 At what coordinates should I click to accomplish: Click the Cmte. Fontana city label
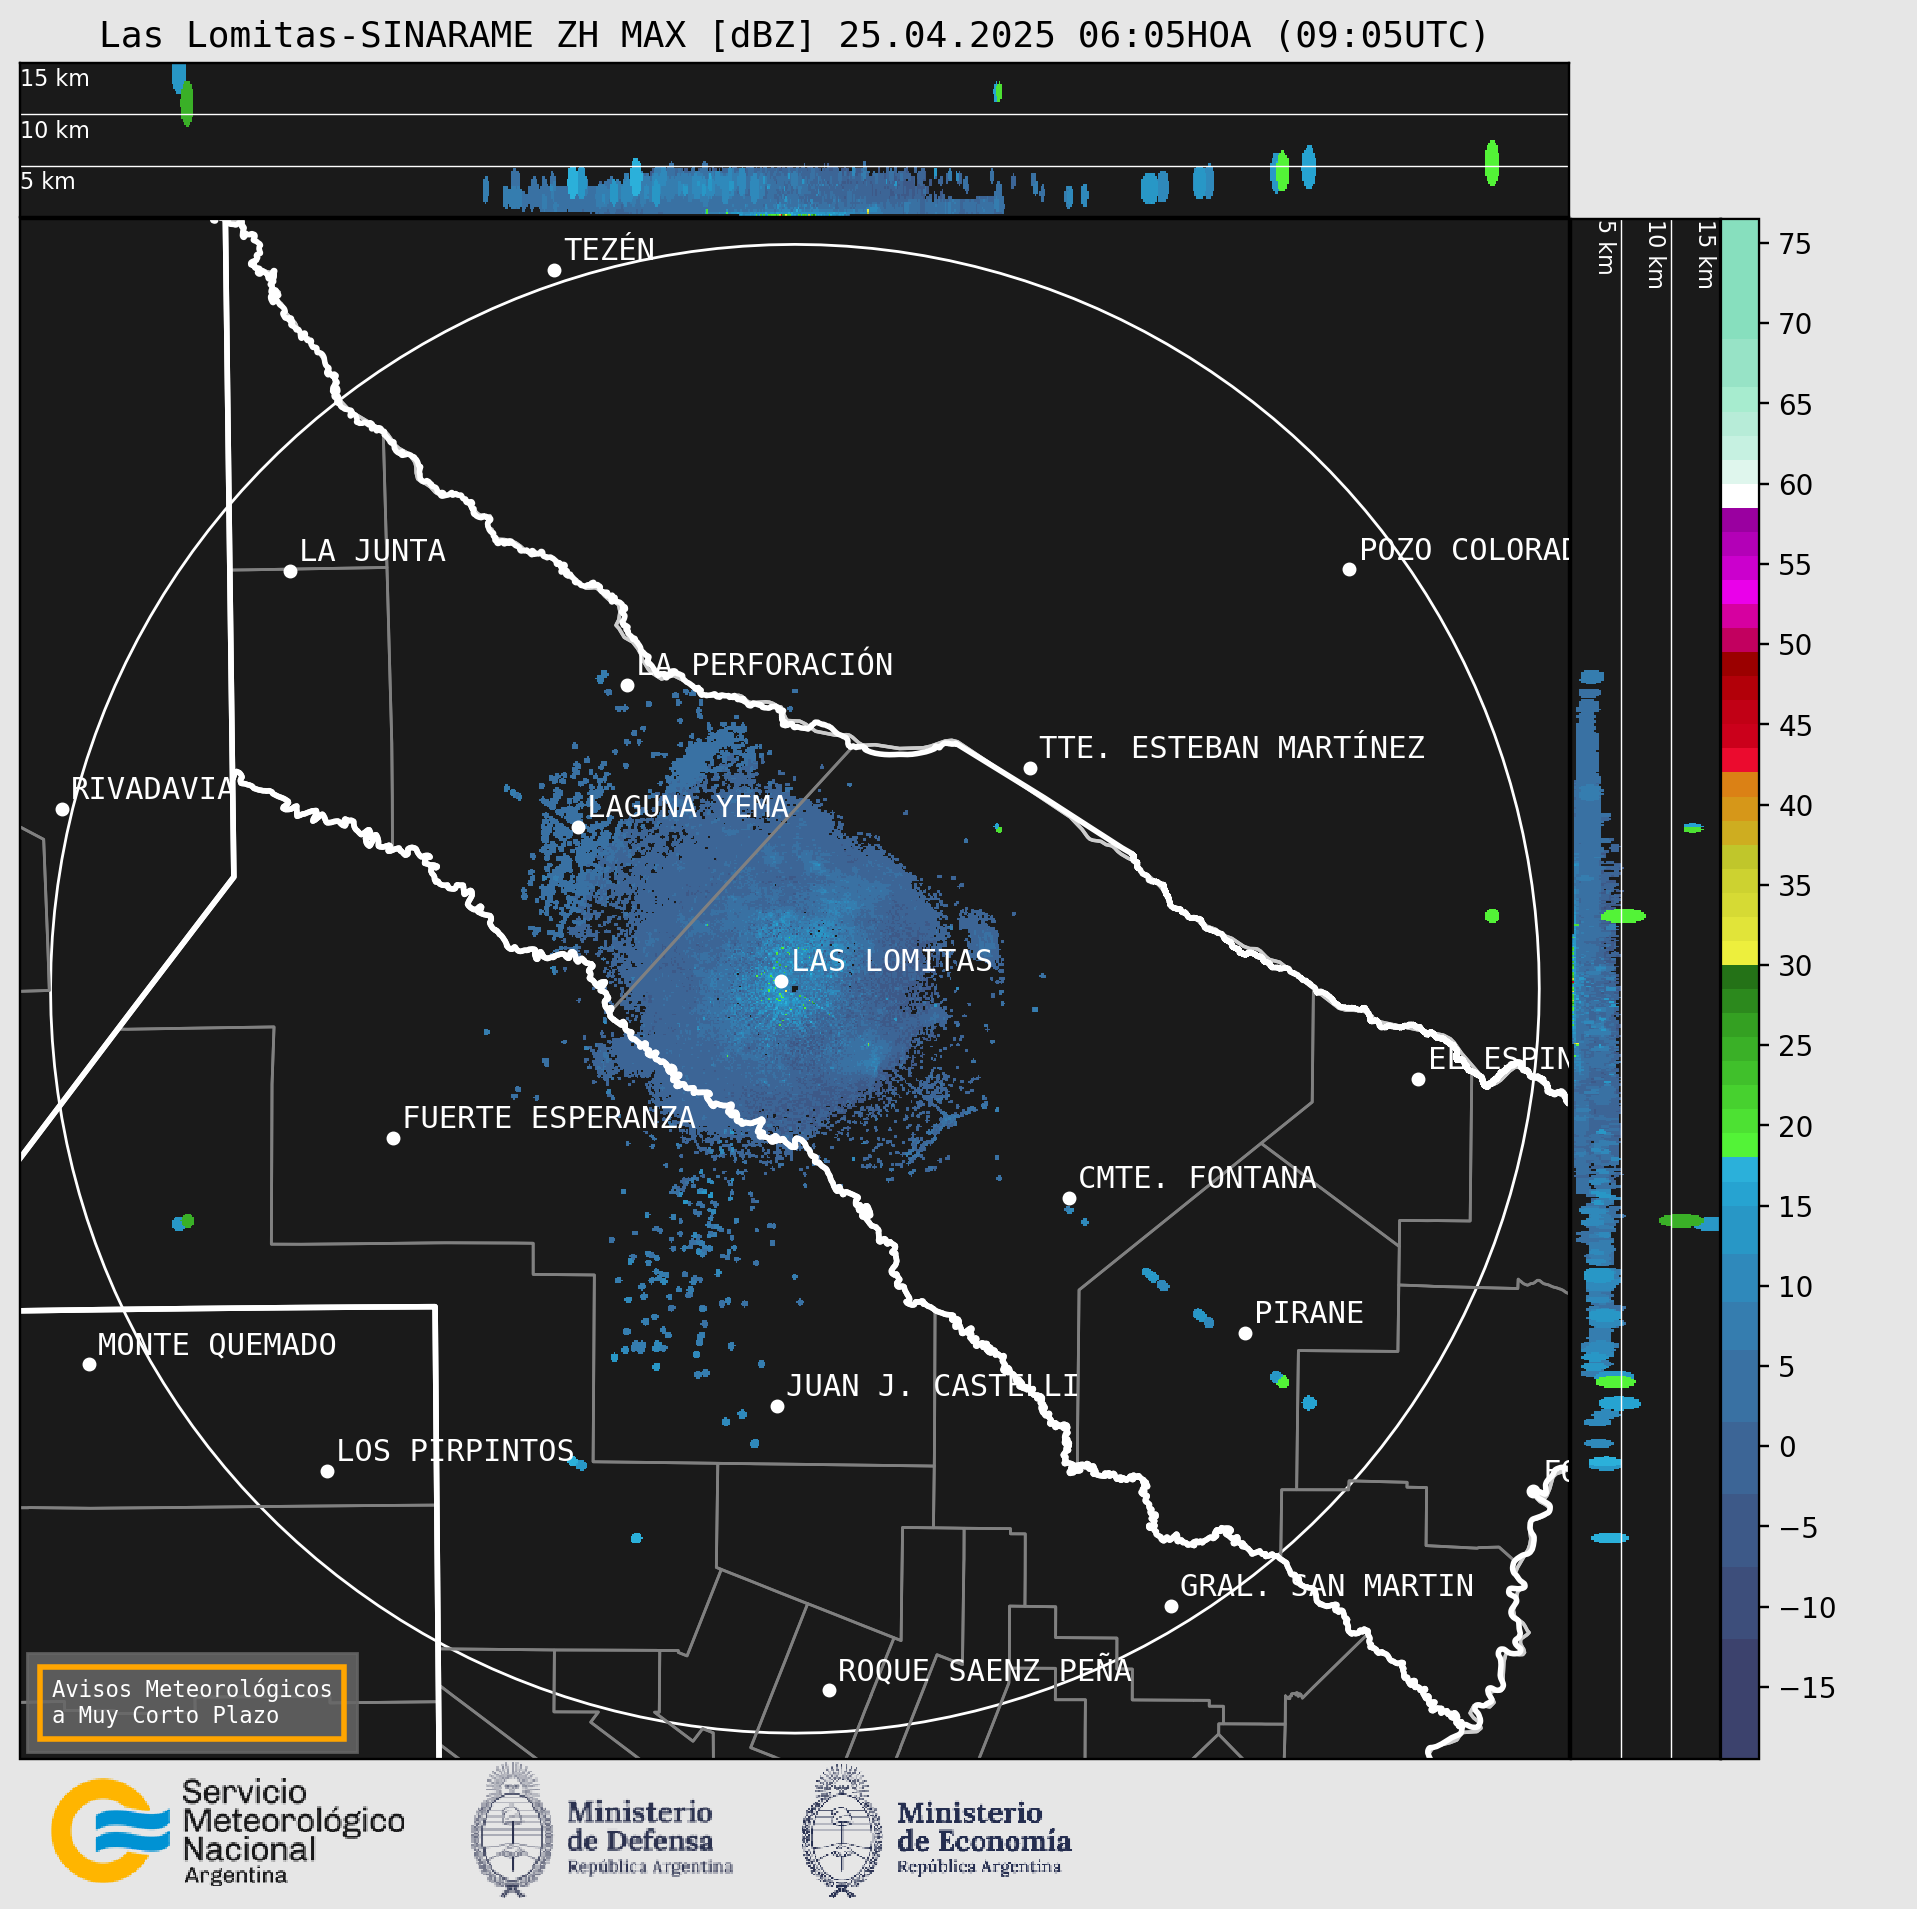(1197, 1177)
